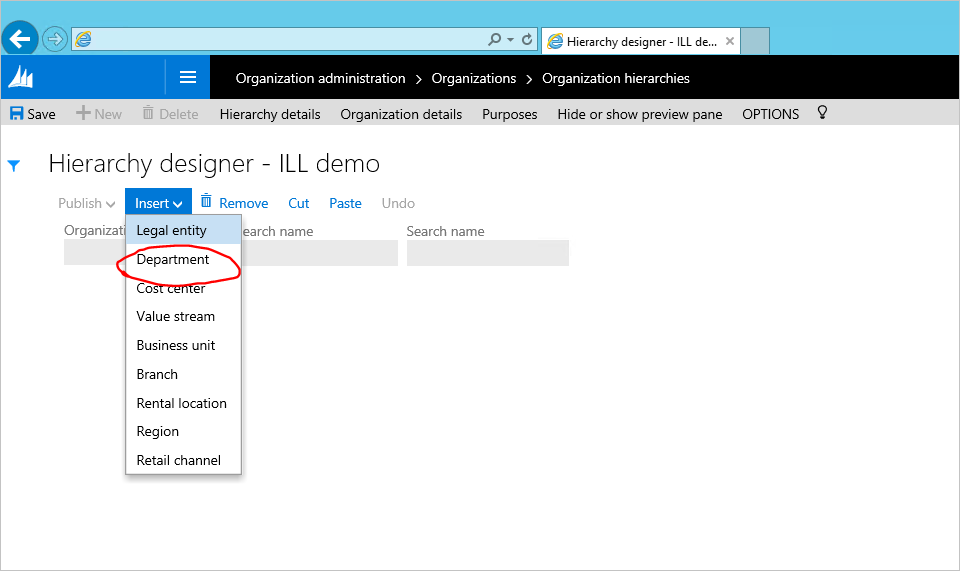Close the Hierarchy designer browser tab
Screen dimensions: 960x571
(730, 41)
